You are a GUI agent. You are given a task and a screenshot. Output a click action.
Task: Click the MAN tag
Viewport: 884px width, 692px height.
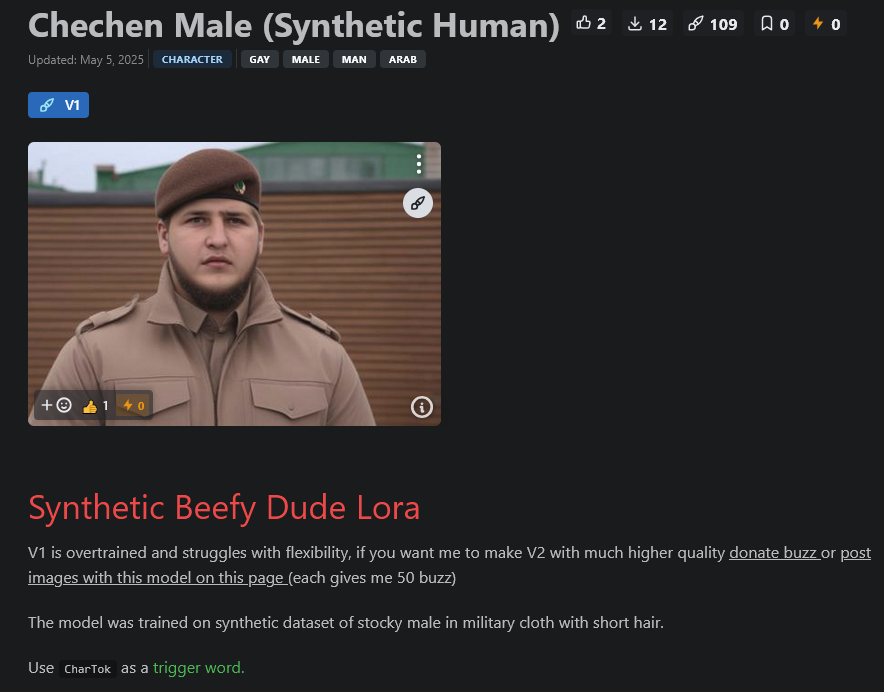354,59
